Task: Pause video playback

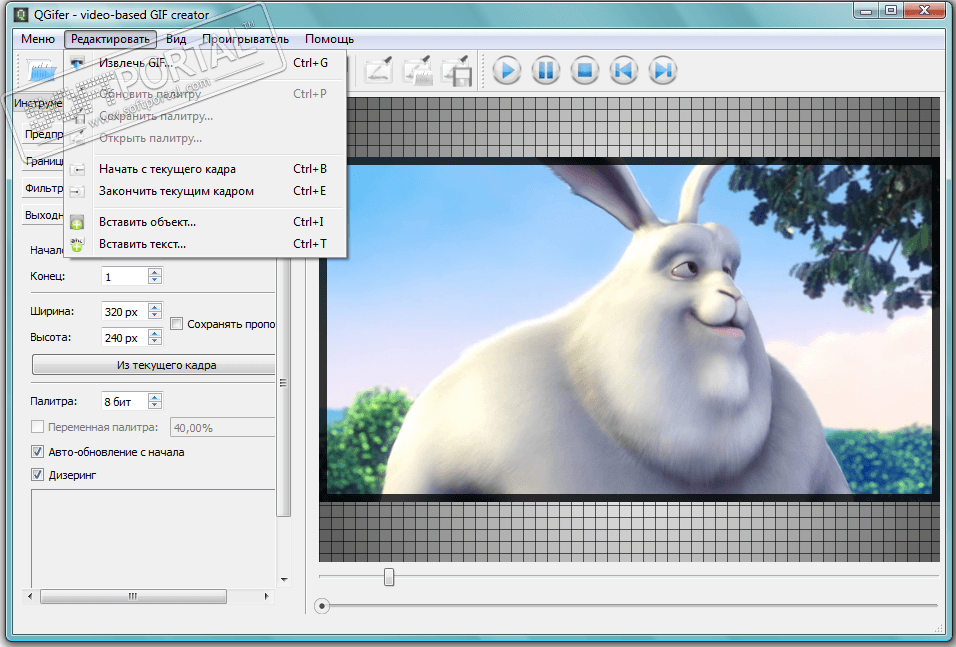Action: (x=545, y=71)
